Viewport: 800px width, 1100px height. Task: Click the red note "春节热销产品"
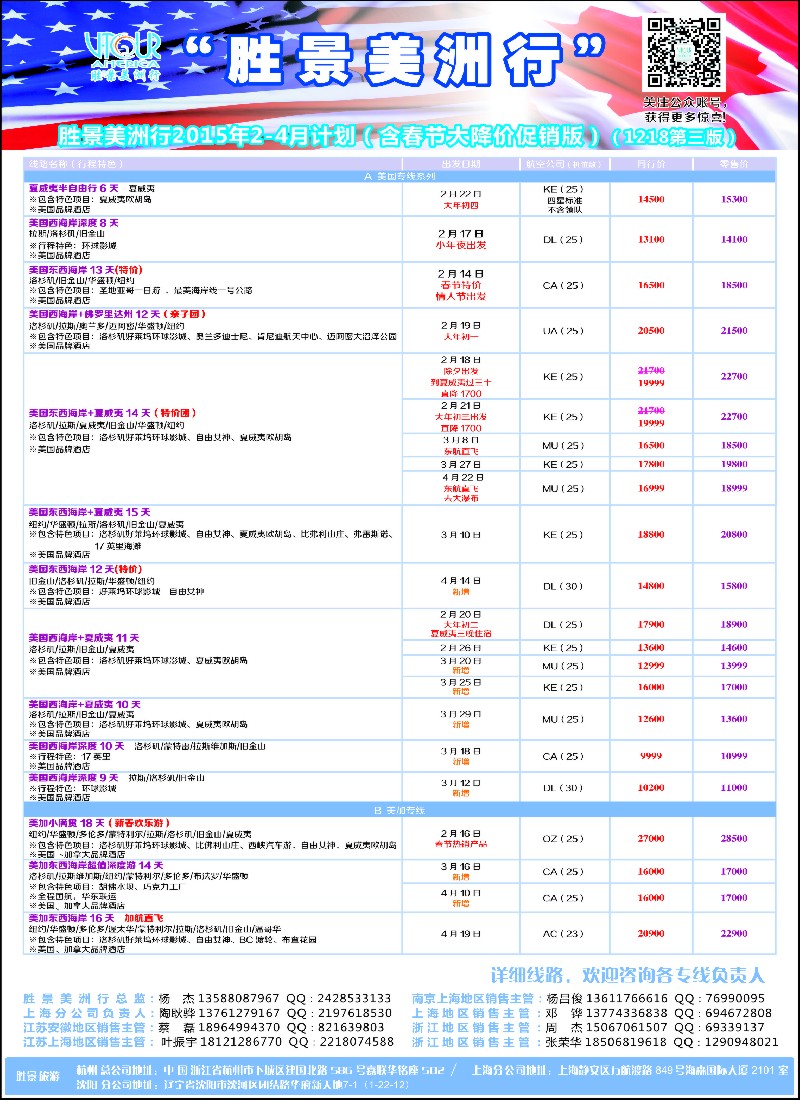[x=461, y=844]
